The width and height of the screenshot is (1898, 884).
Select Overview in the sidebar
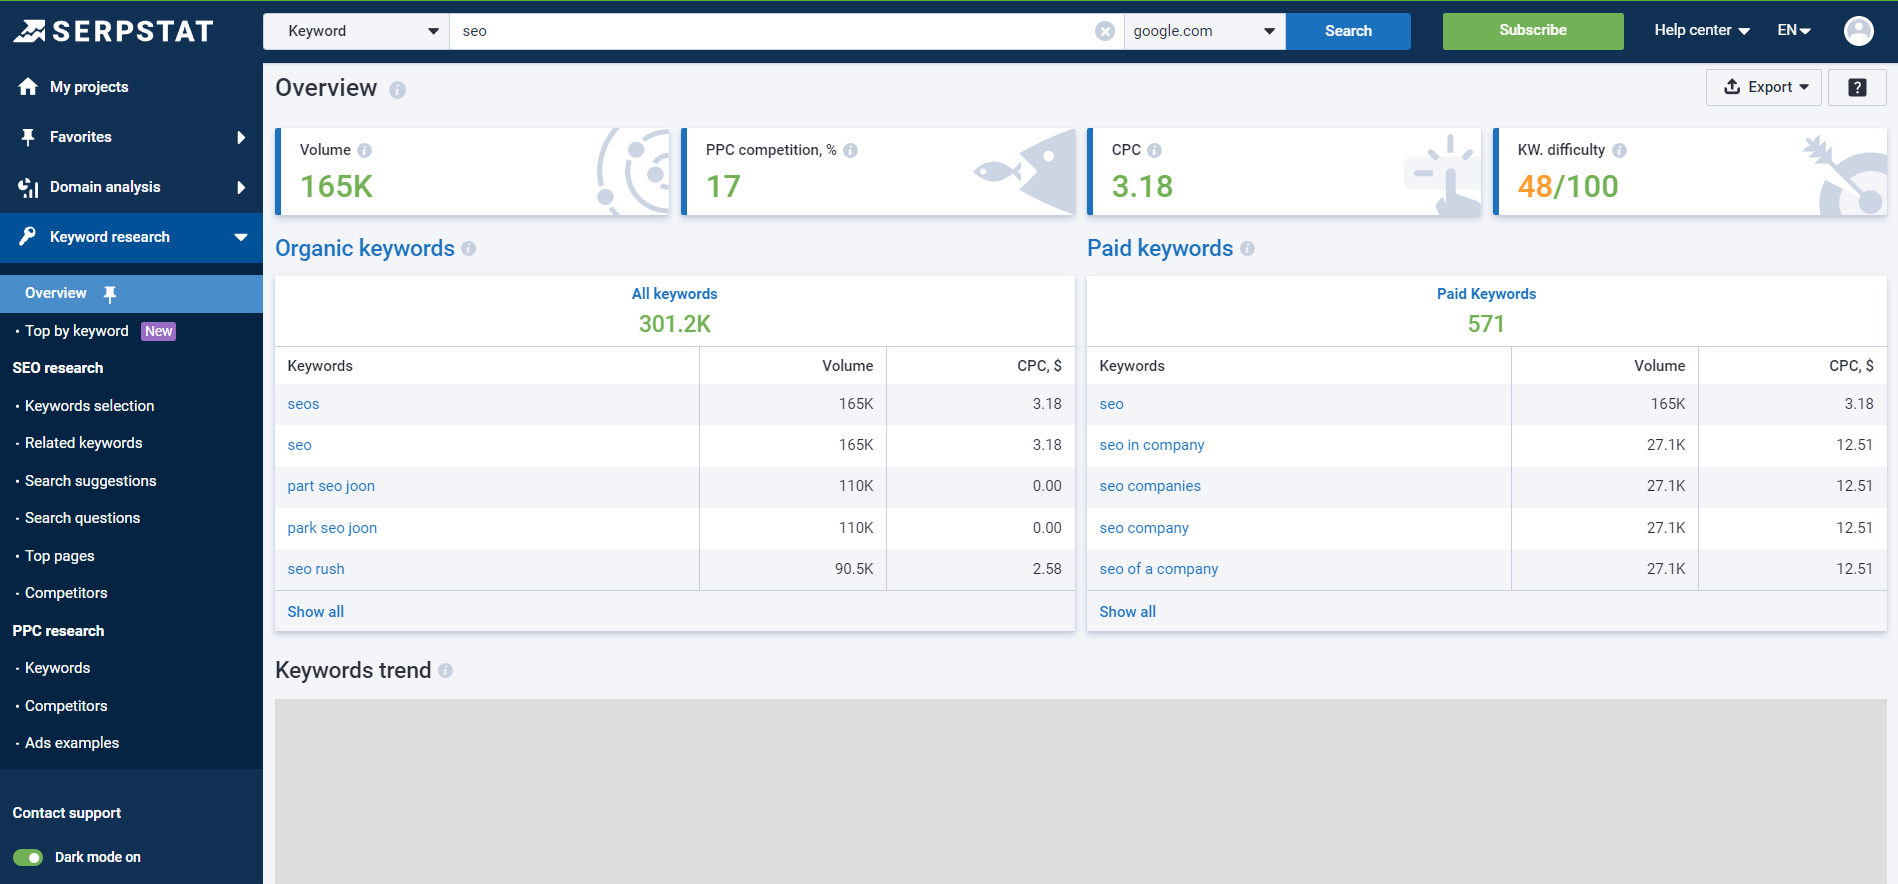56,293
